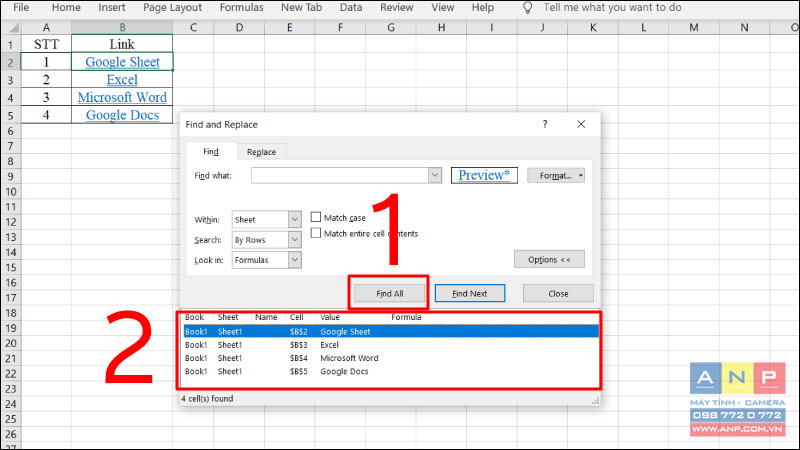Viewport: 800px width, 450px height.
Task: Open the Microsoft Word hyperlink
Action: coord(122,97)
